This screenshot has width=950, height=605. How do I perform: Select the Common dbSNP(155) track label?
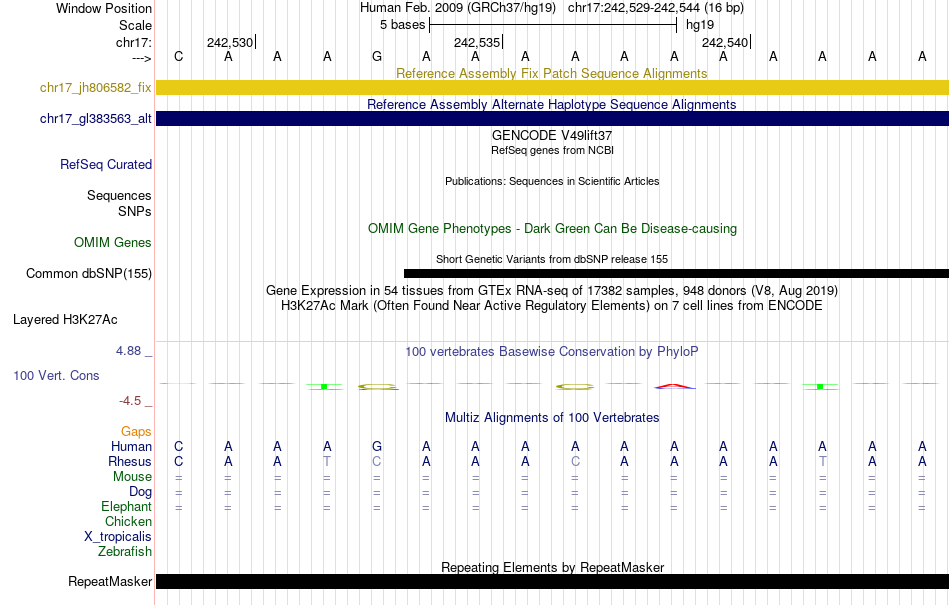89,273
